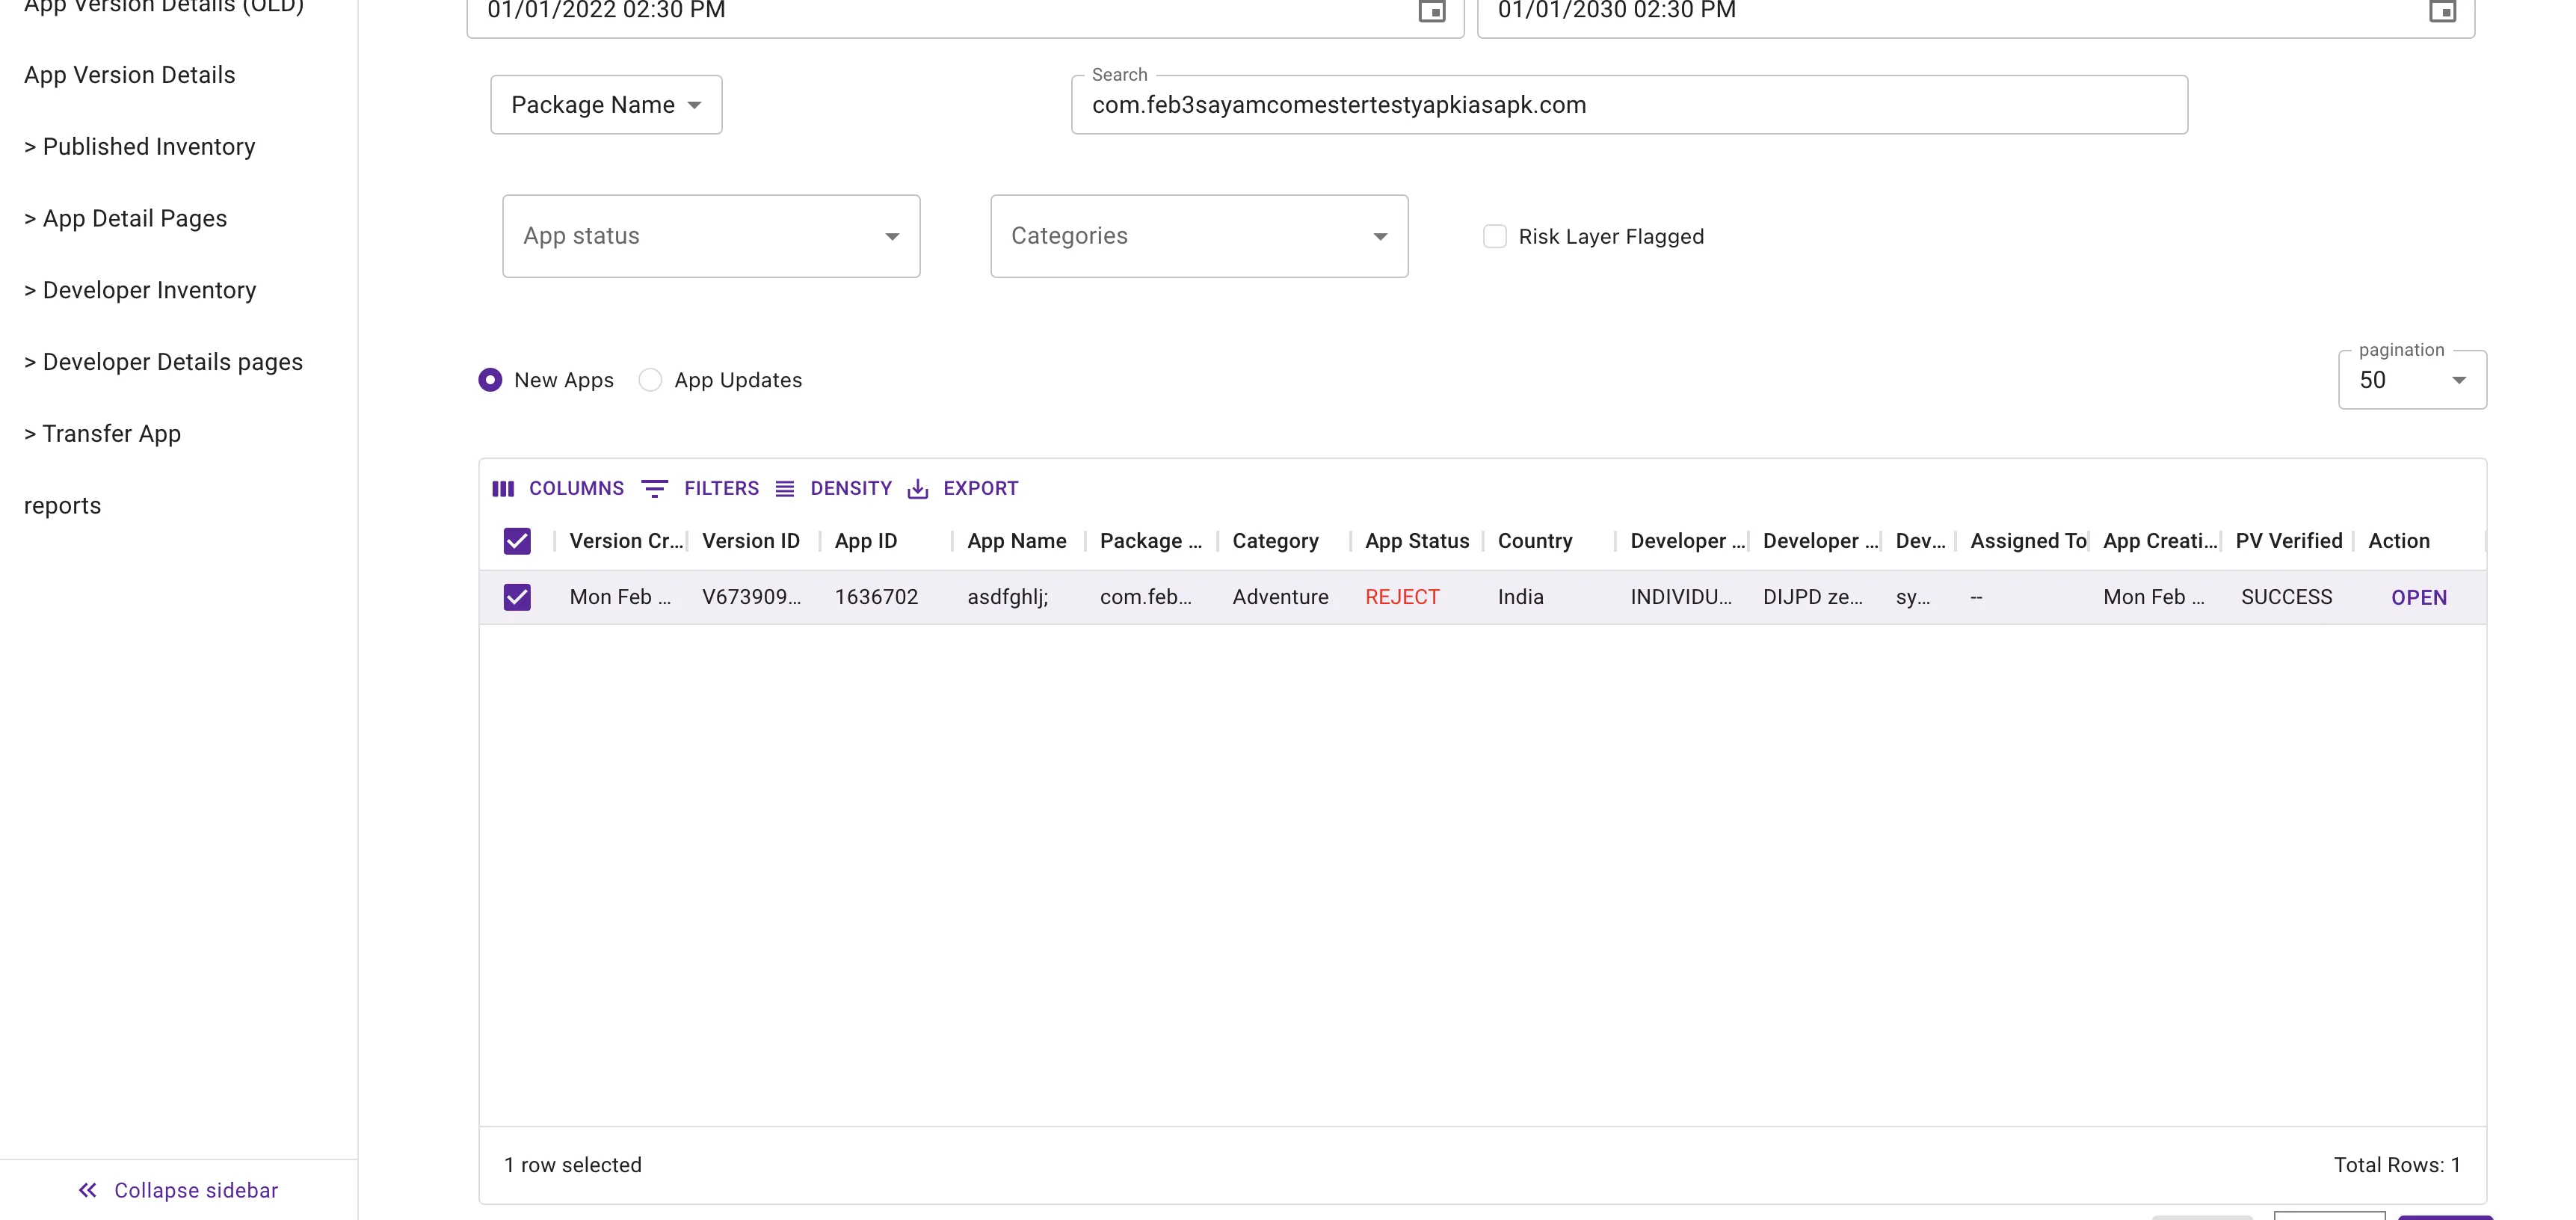2576x1220 pixels.
Task: Sort by the Version ID column header
Action: point(751,541)
